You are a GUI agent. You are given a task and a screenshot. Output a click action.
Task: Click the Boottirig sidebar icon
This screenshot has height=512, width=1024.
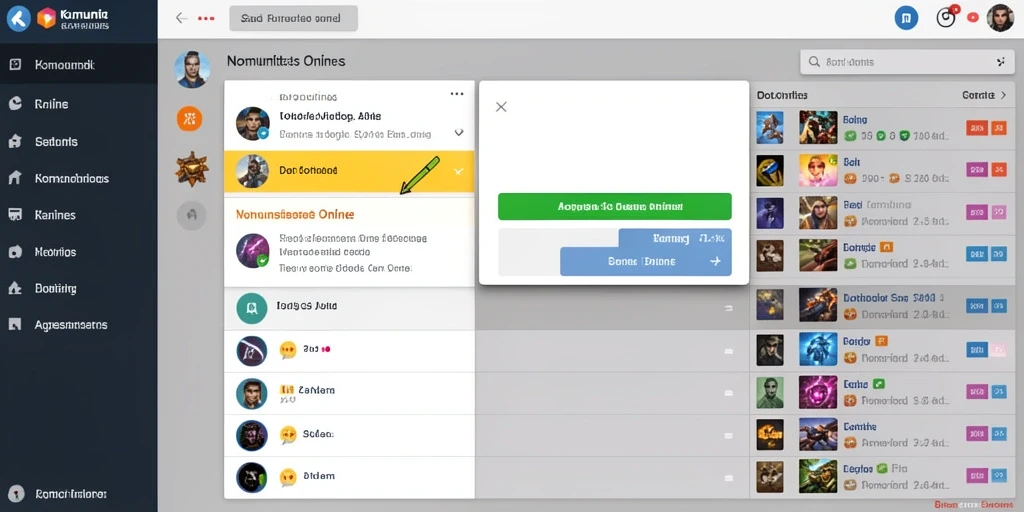tap(15, 288)
